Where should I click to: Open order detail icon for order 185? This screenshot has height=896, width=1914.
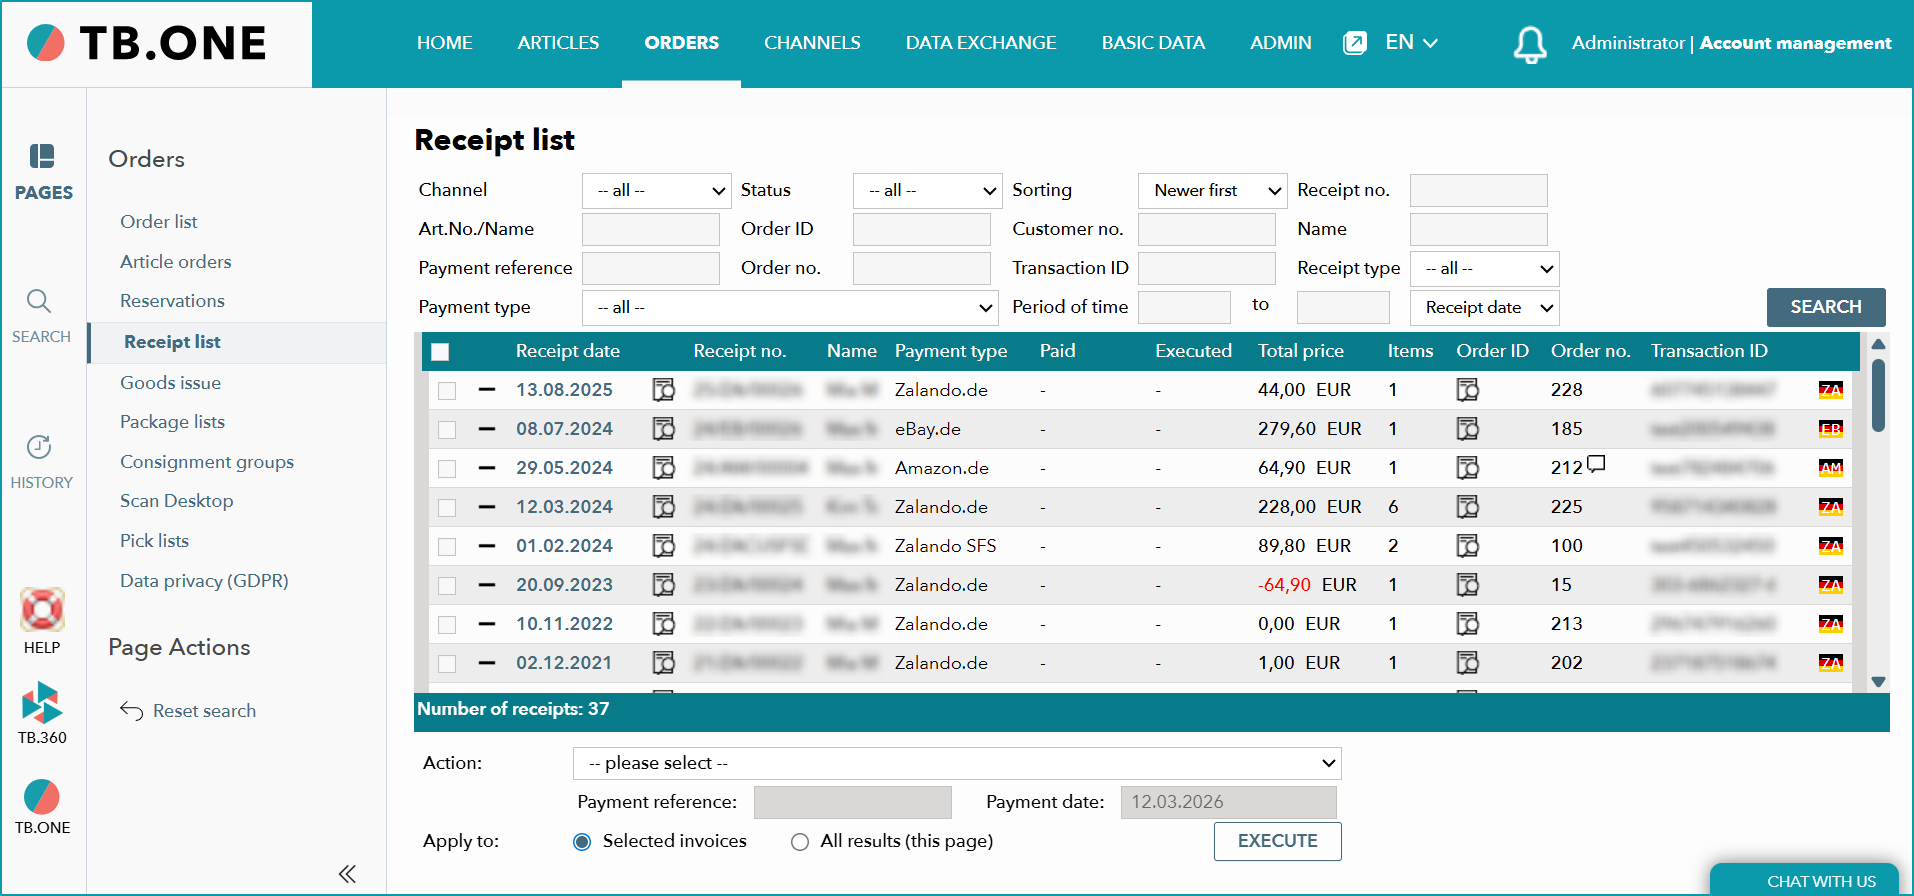point(1467,429)
